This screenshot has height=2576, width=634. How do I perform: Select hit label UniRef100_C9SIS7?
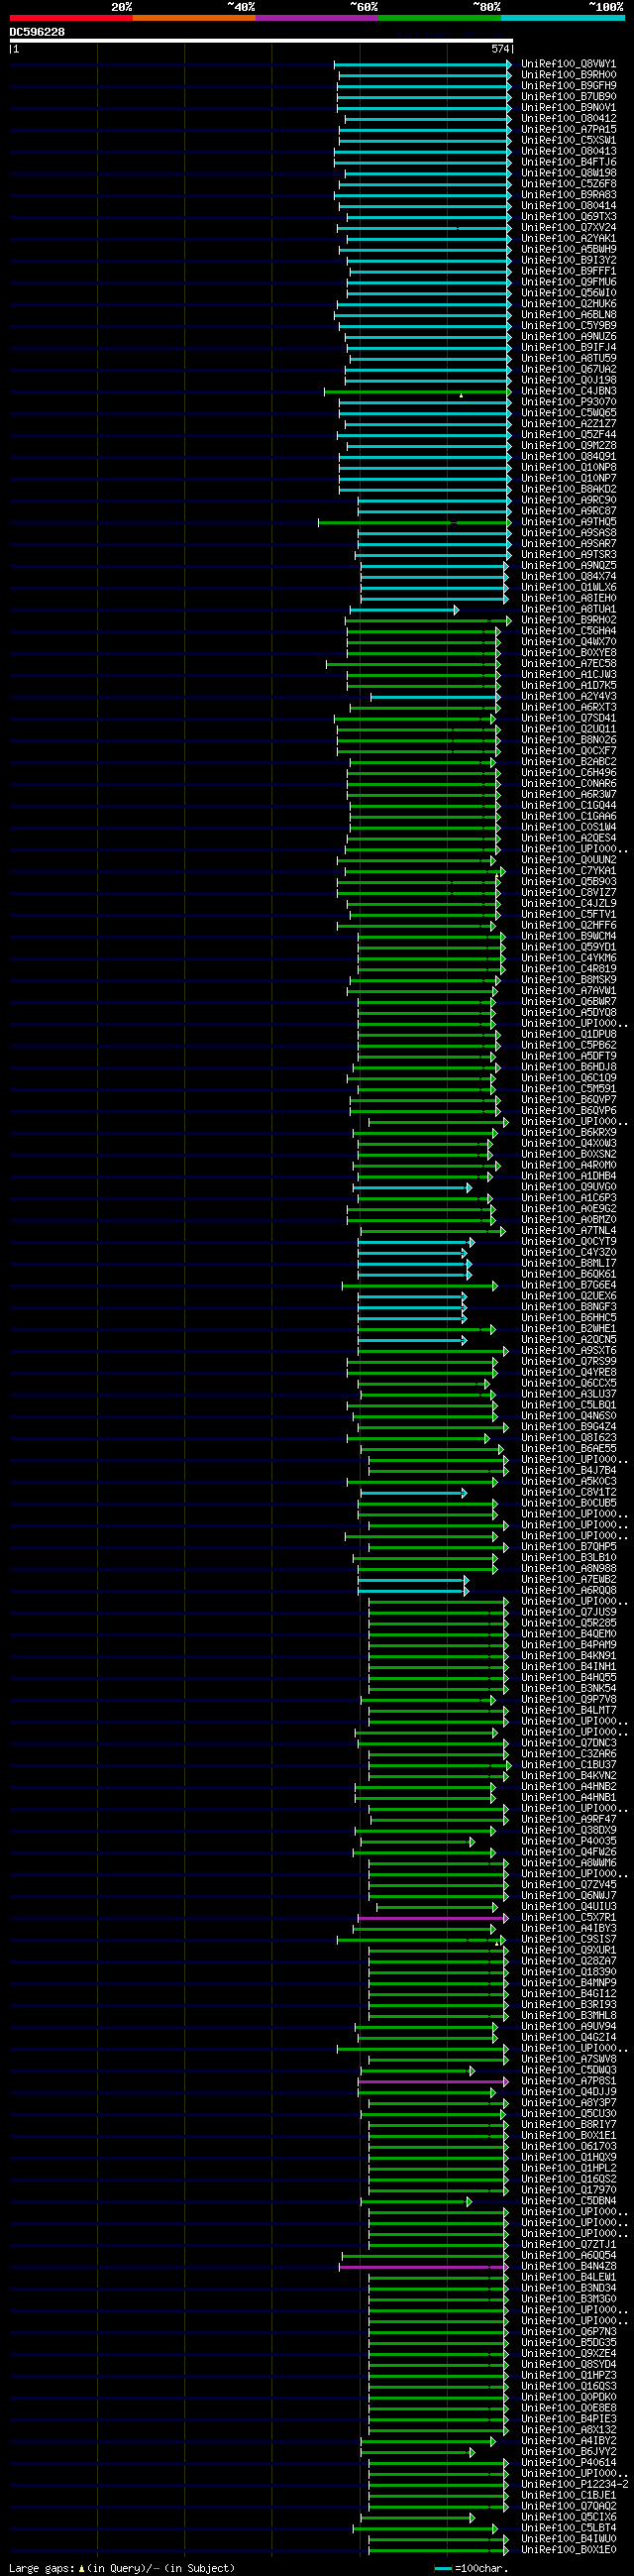pyautogui.click(x=568, y=1940)
